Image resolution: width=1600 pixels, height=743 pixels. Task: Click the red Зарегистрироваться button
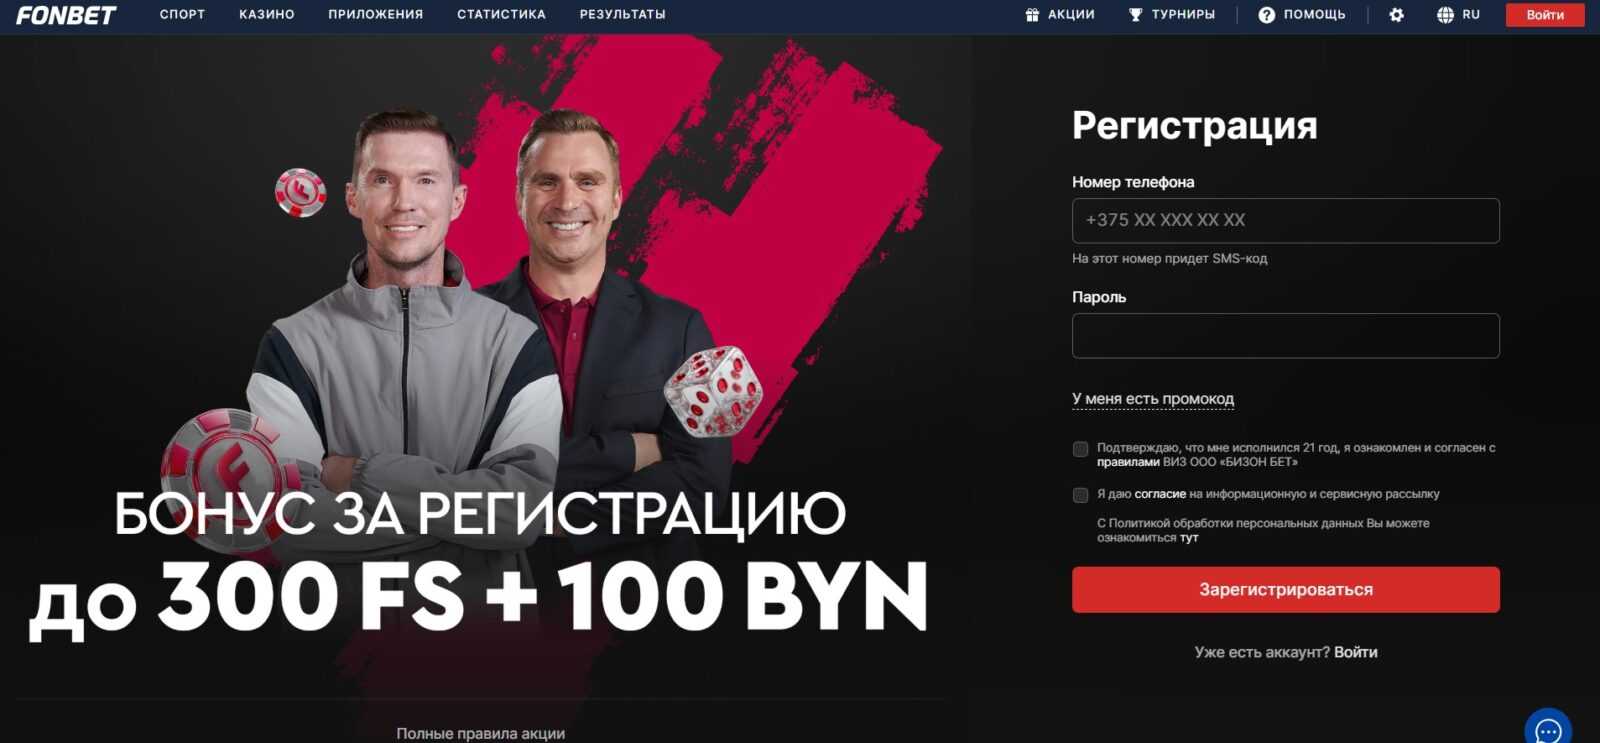tap(1286, 590)
